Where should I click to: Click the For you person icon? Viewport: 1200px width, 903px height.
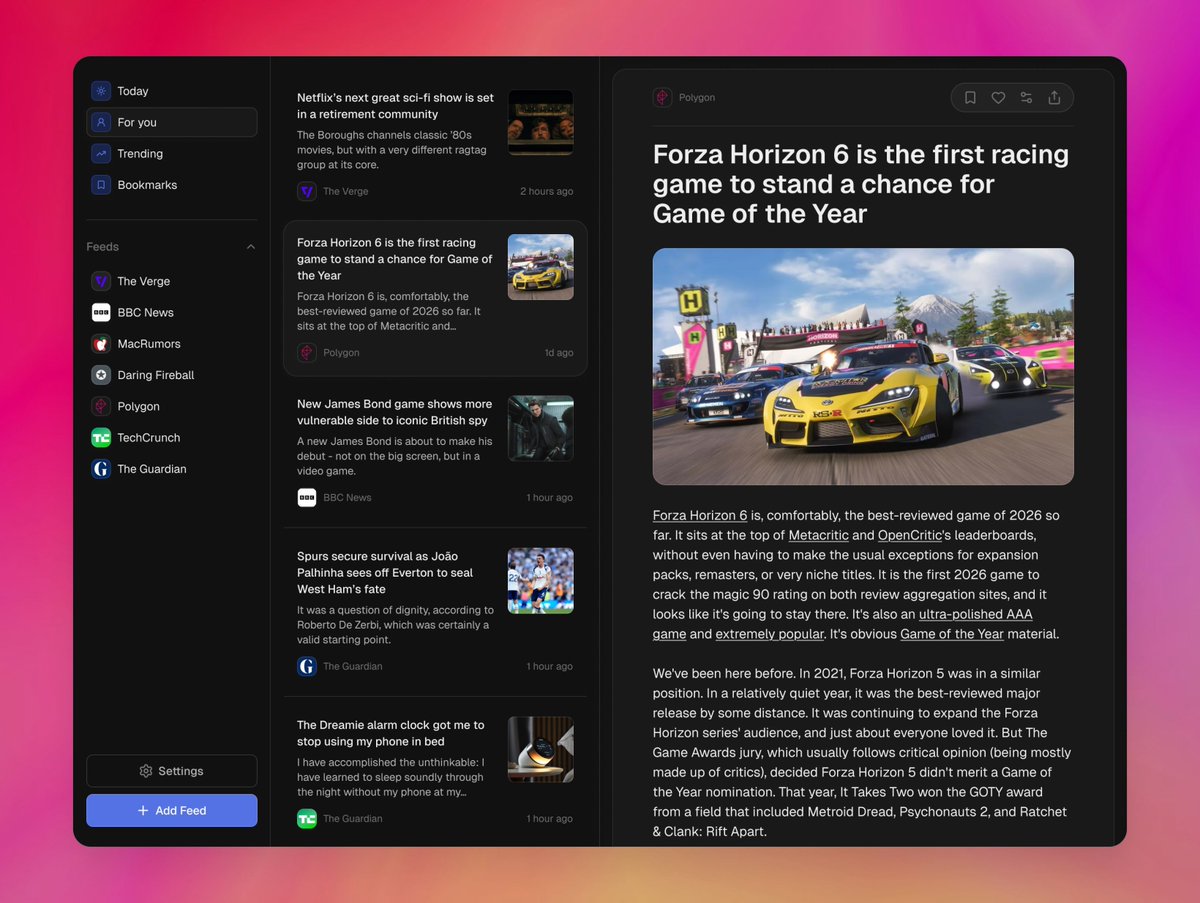[x=101, y=122]
